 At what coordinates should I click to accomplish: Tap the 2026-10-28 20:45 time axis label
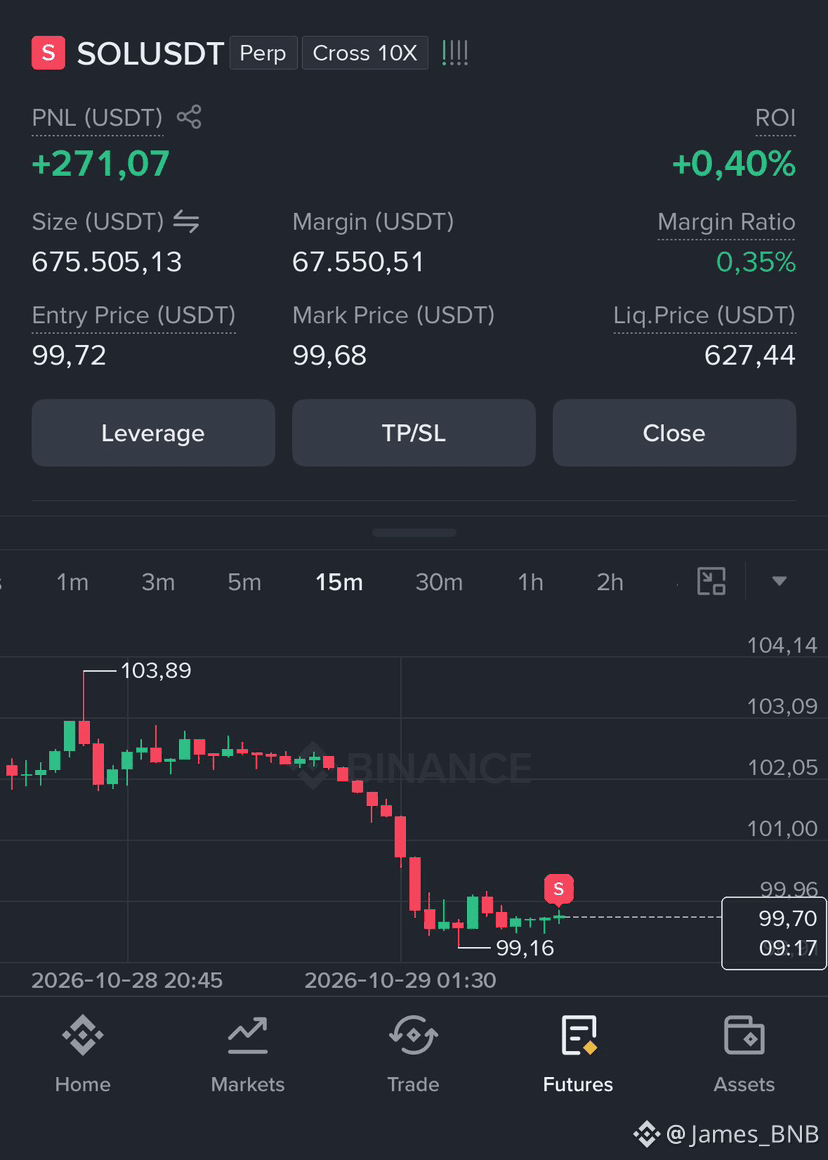127,980
